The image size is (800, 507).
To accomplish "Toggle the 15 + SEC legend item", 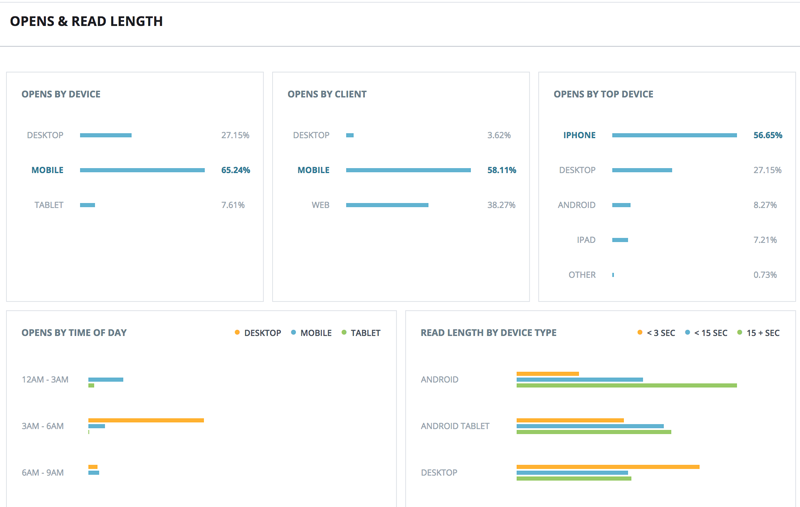I will (x=758, y=333).
